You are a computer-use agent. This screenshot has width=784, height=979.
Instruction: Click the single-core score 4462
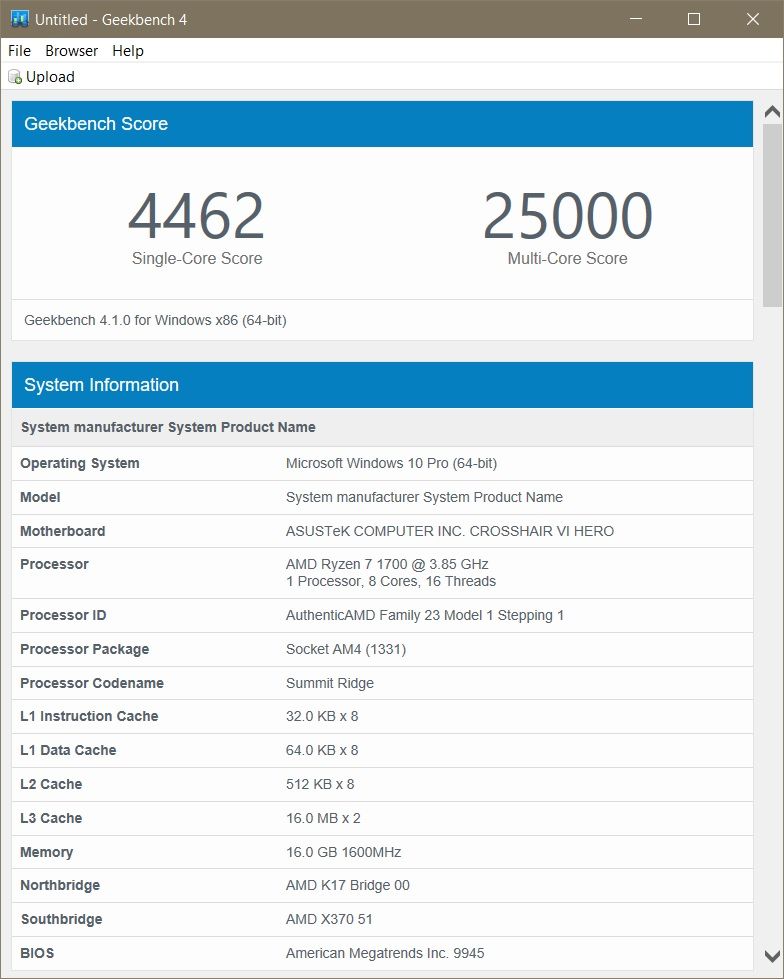coord(197,216)
